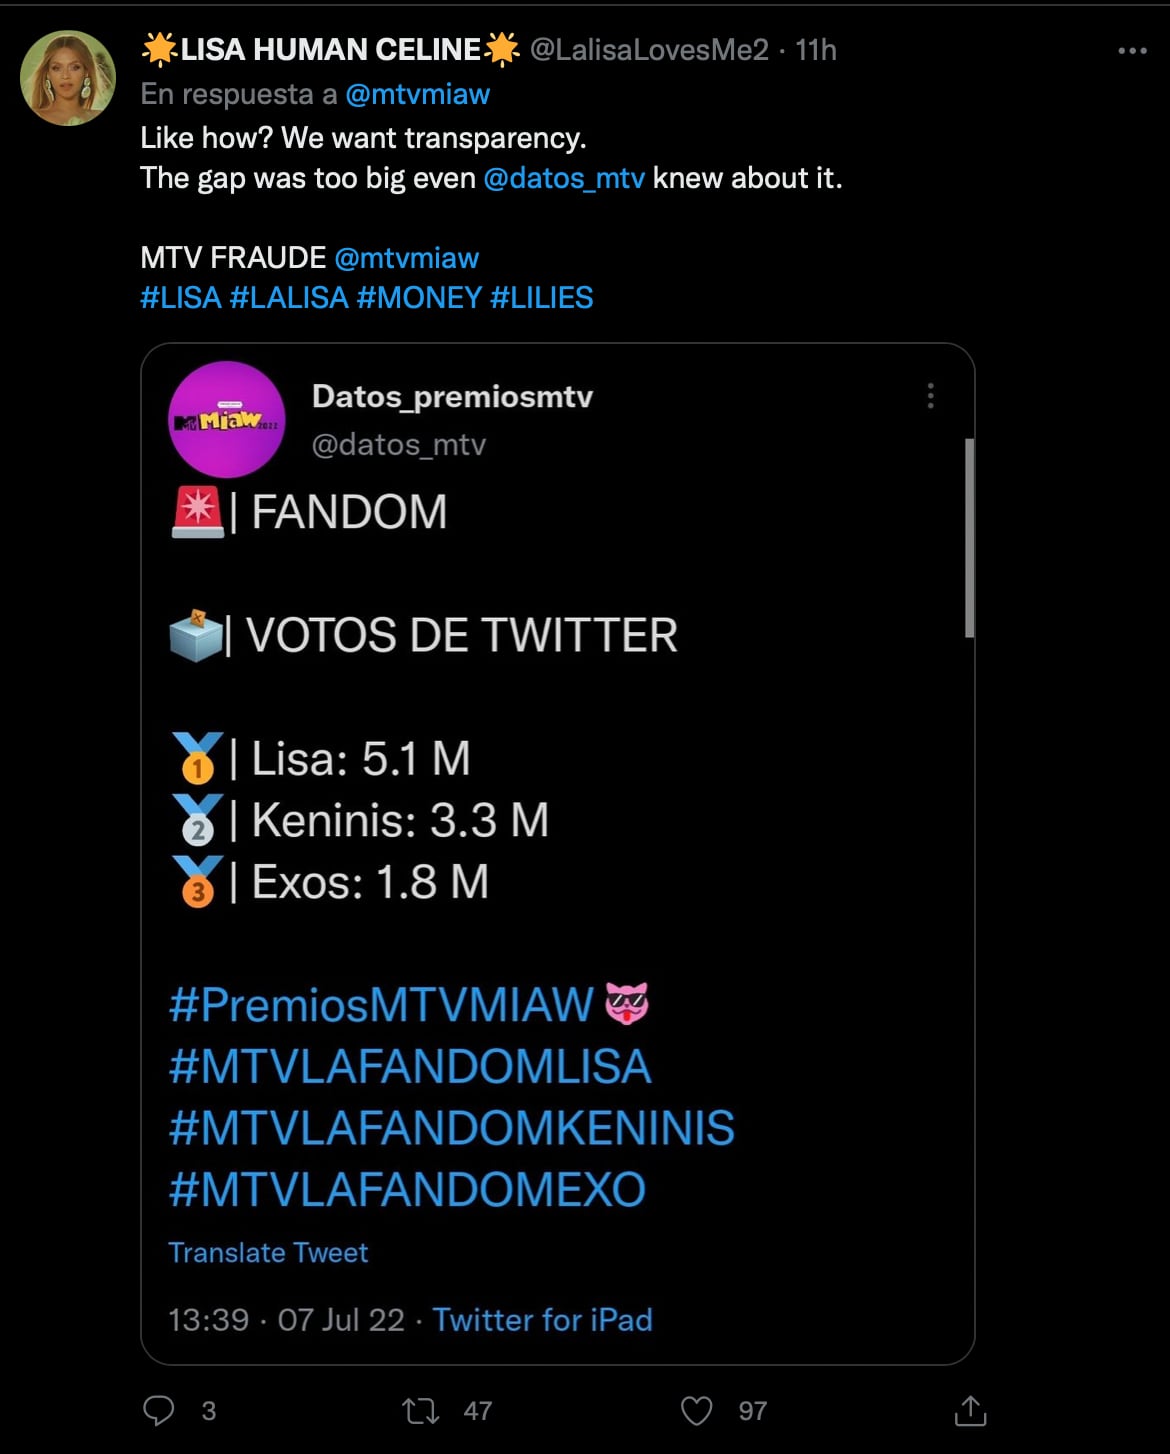Image resolution: width=1170 pixels, height=1454 pixels.
Task: Click the LISA HUMAN CELINE profile avatar
Action: [68, 78]
